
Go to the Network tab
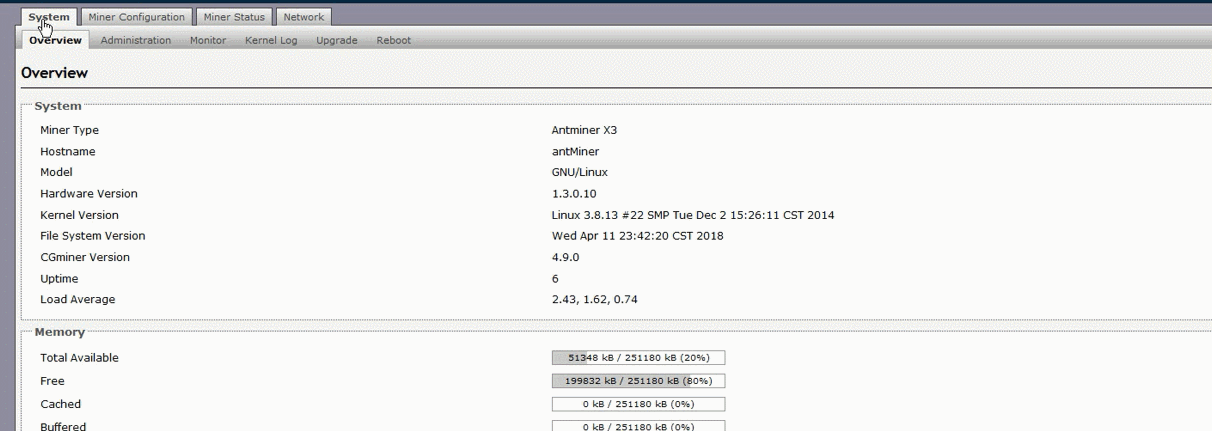pos(303,17)
